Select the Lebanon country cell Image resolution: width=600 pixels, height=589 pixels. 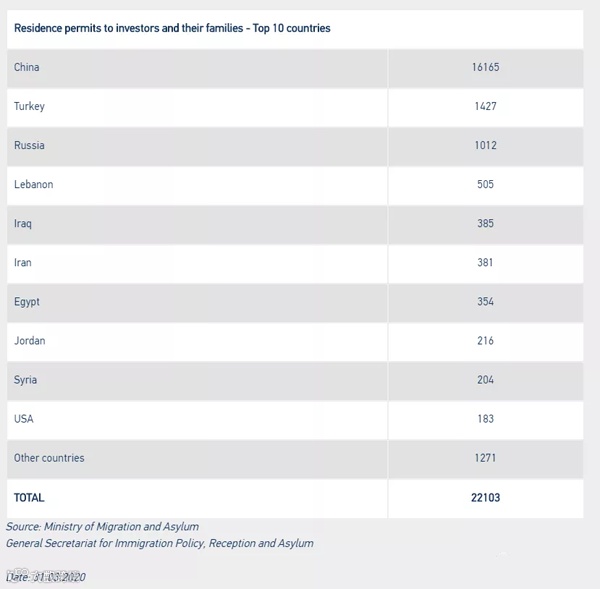point(34,184)
